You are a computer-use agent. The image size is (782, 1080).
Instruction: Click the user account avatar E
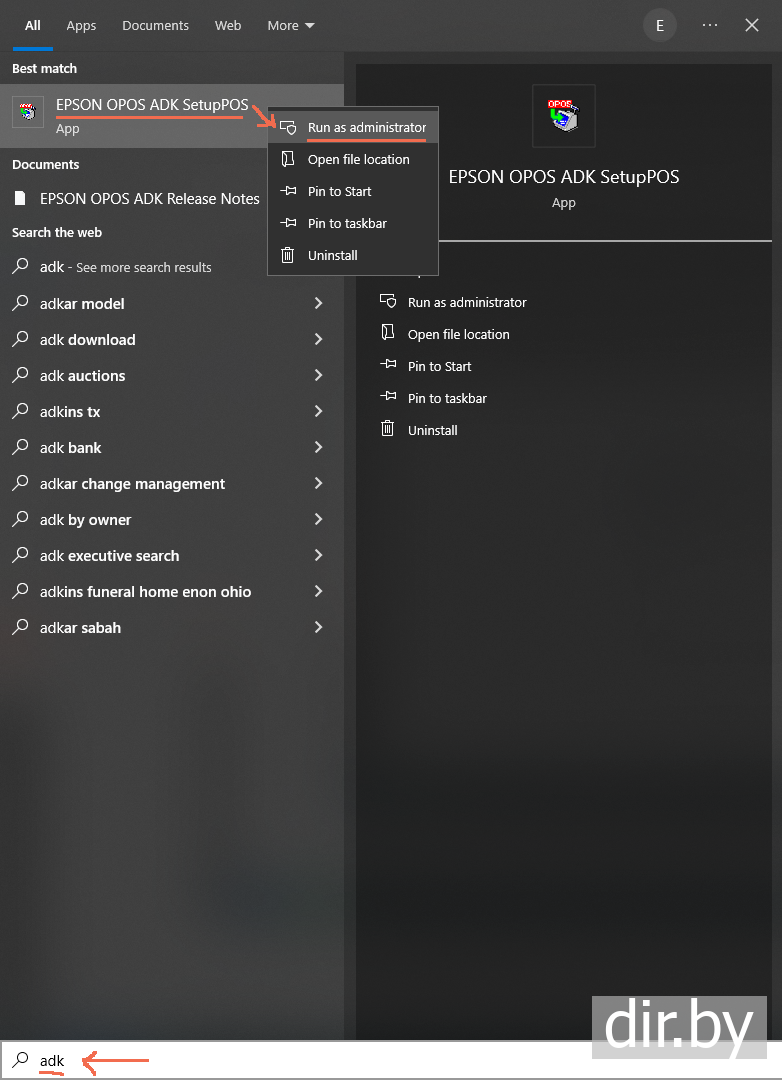click(x=660, y=25)
